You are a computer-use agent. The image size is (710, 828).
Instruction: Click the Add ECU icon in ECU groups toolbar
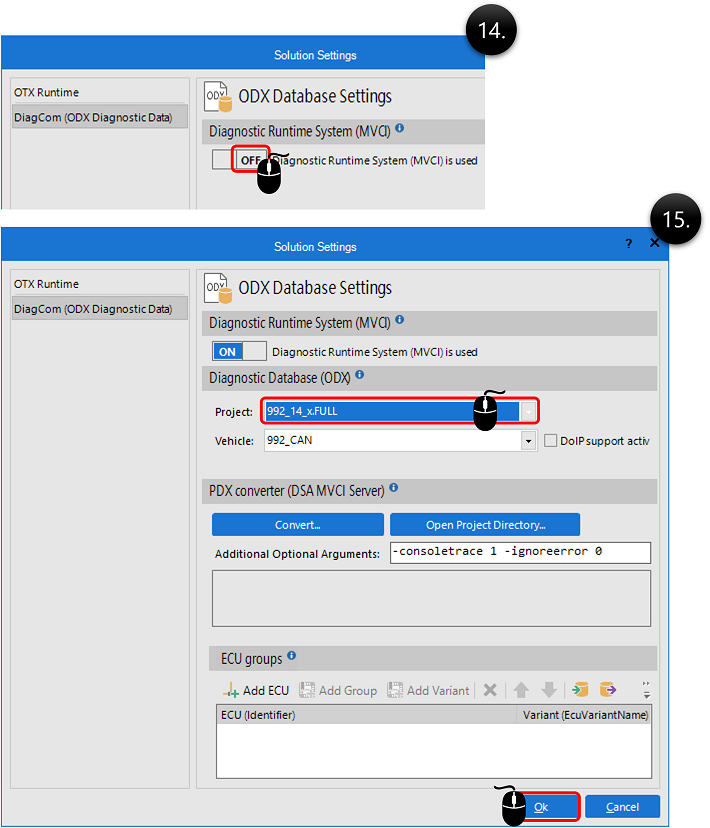231,690
